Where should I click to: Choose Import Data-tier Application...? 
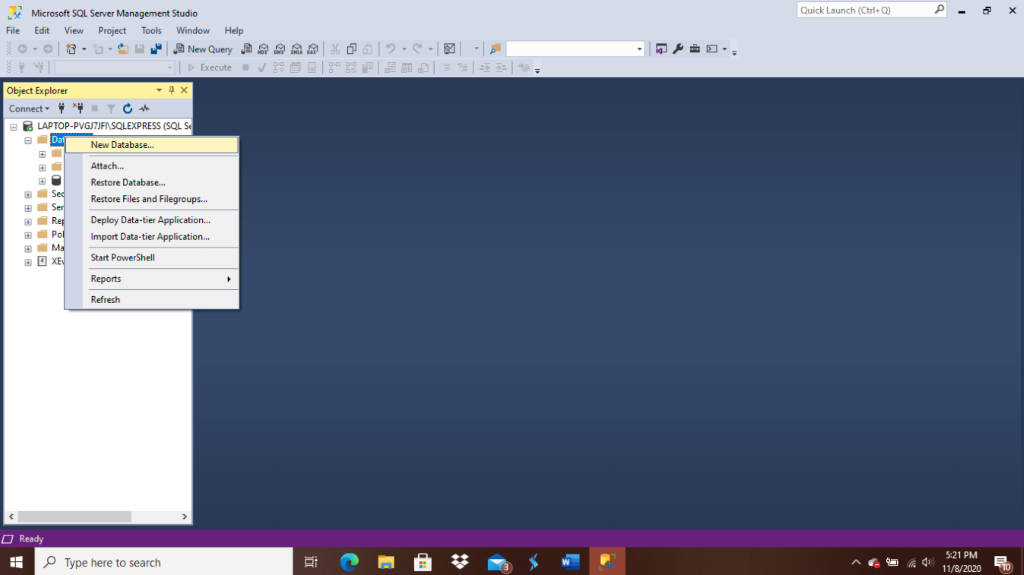(152, 237)
